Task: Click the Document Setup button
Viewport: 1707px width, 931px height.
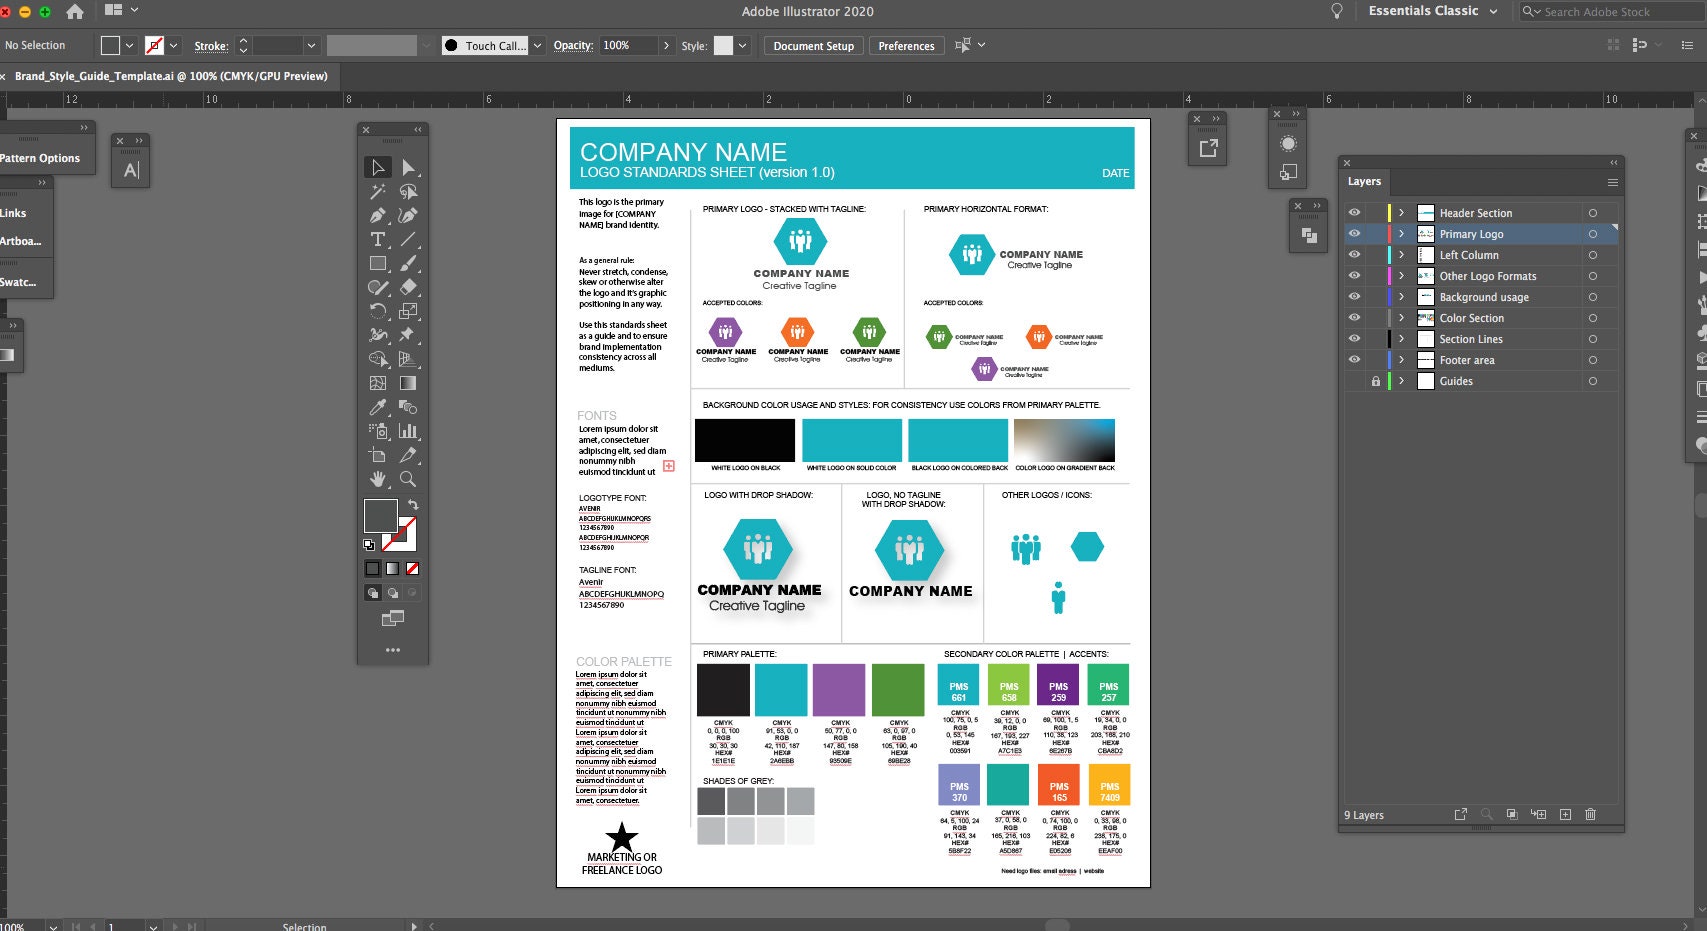Action: (813, 45)
